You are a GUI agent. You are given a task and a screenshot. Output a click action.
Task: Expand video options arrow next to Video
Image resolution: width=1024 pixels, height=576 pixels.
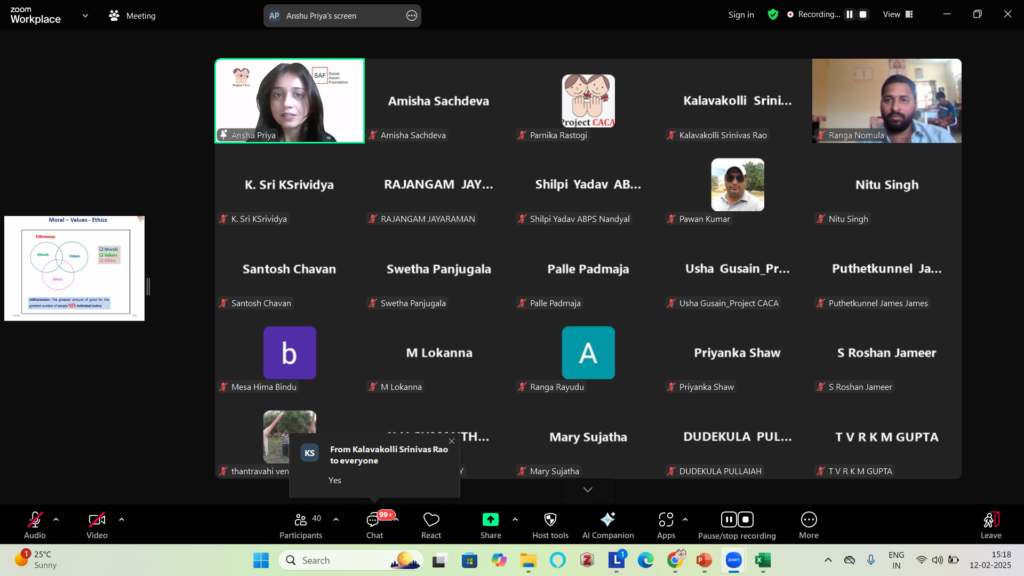(121, 519)
